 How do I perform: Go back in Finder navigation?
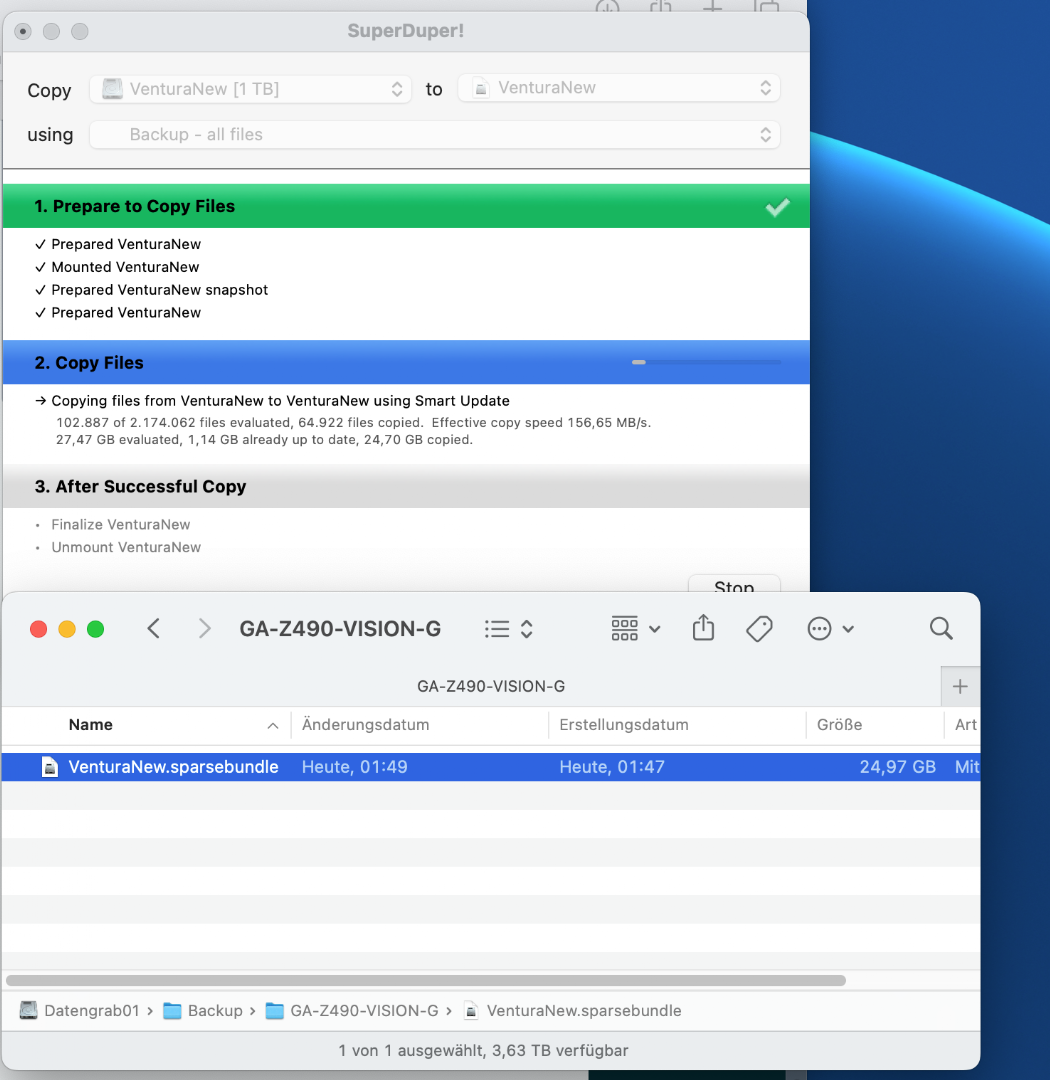154,628
